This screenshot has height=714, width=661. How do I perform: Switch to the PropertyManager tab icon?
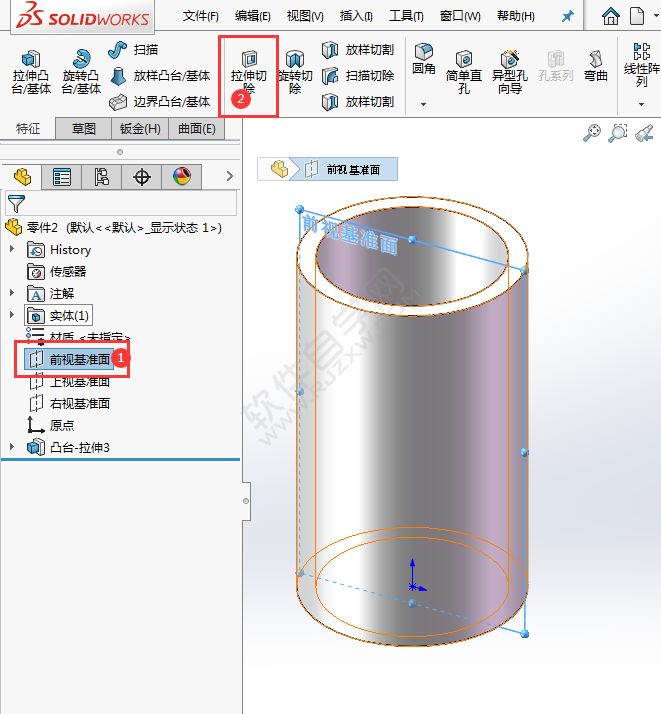(61, 177)
